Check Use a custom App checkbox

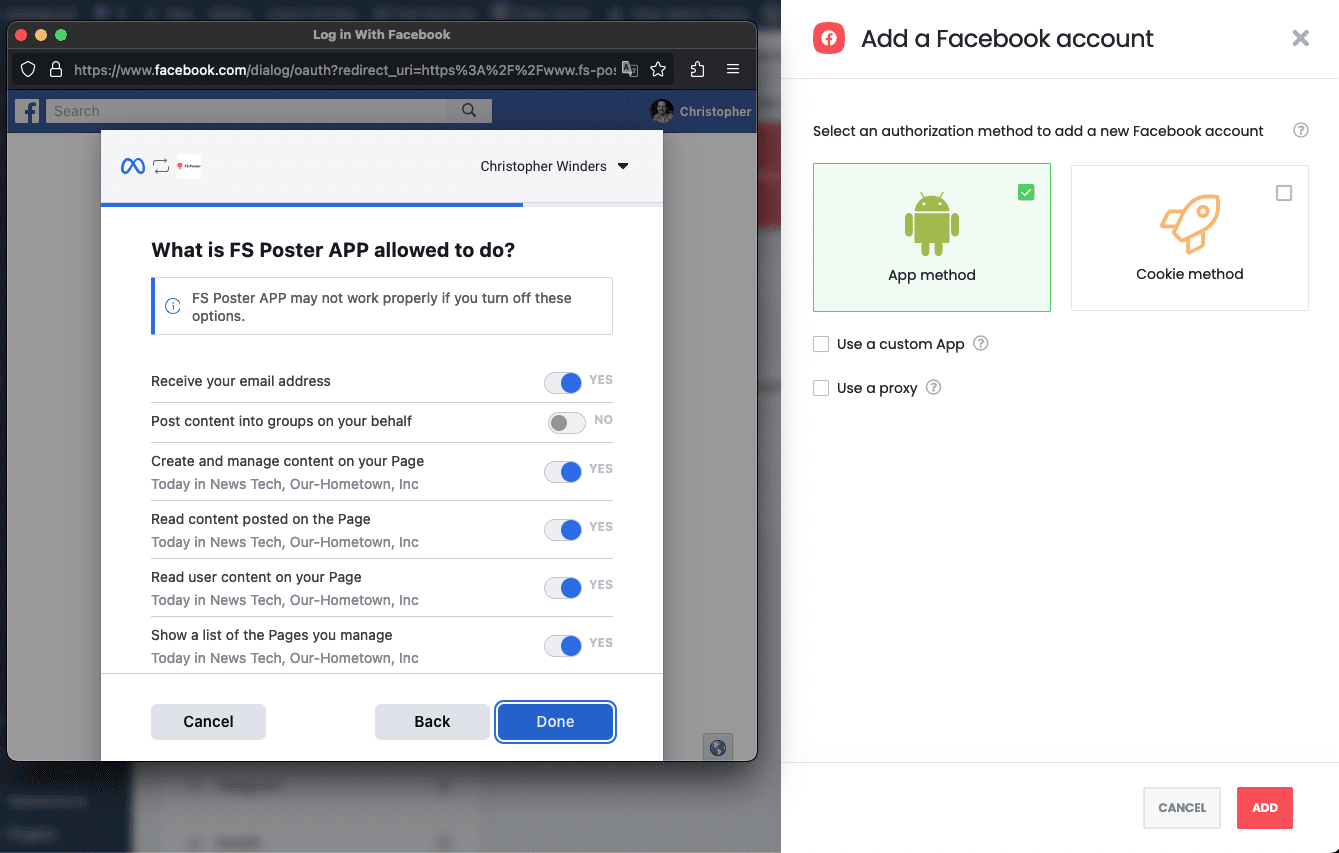click(x=821, y=344)
